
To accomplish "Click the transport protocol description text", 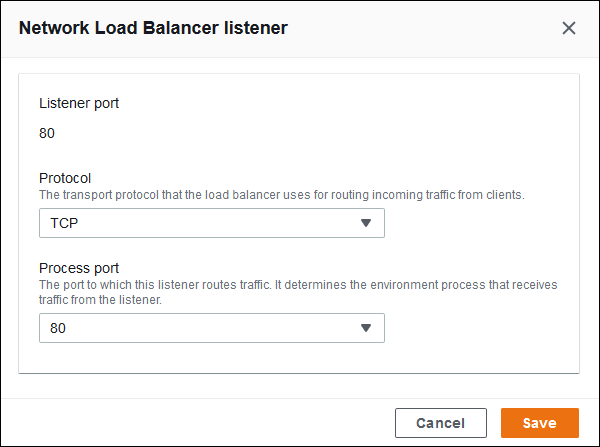I will [282, 194].
